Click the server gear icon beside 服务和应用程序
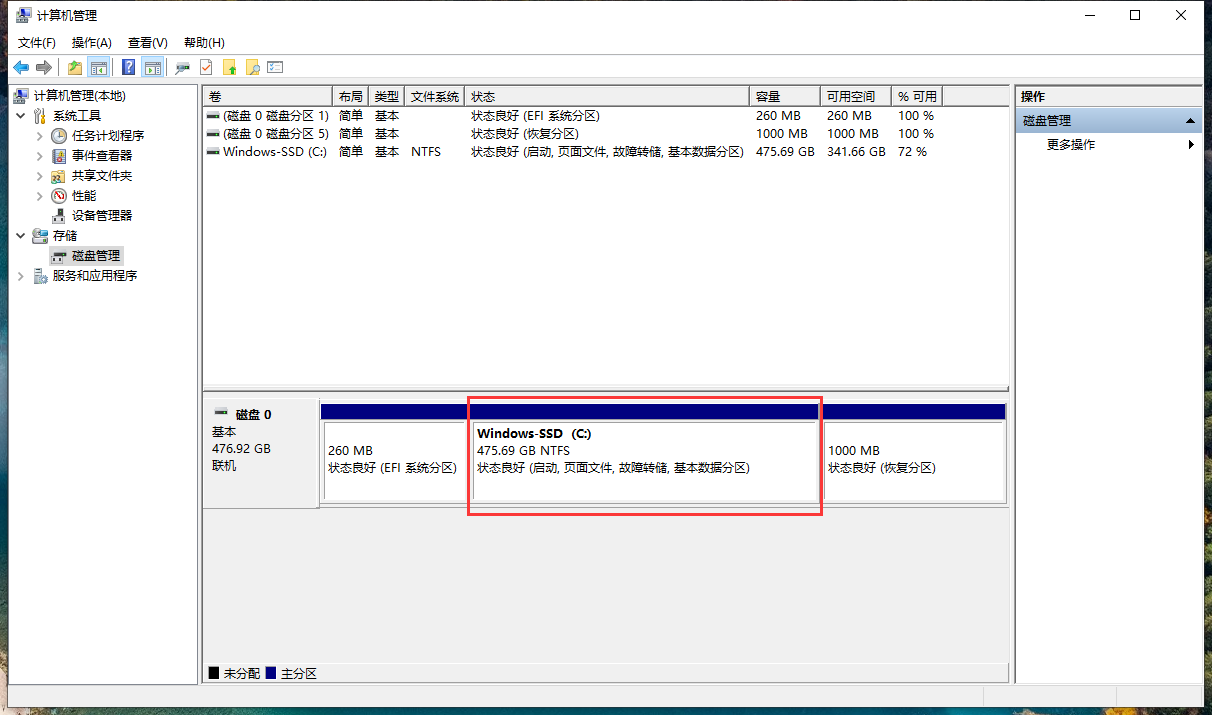 click(x=41, y=276)
